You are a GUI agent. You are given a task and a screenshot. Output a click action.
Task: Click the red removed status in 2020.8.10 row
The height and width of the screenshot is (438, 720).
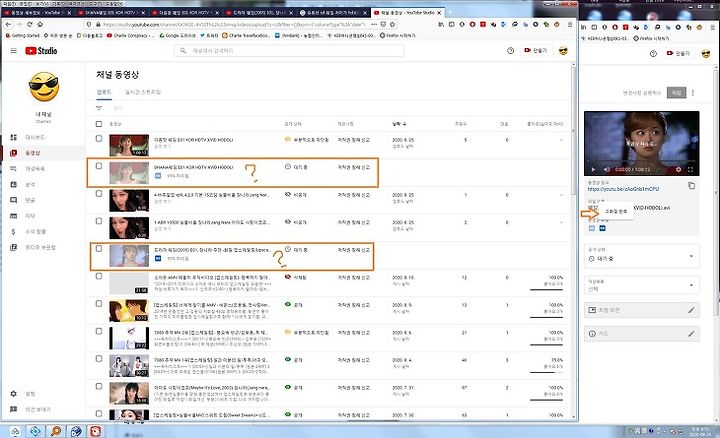click(x=295, y=277)
